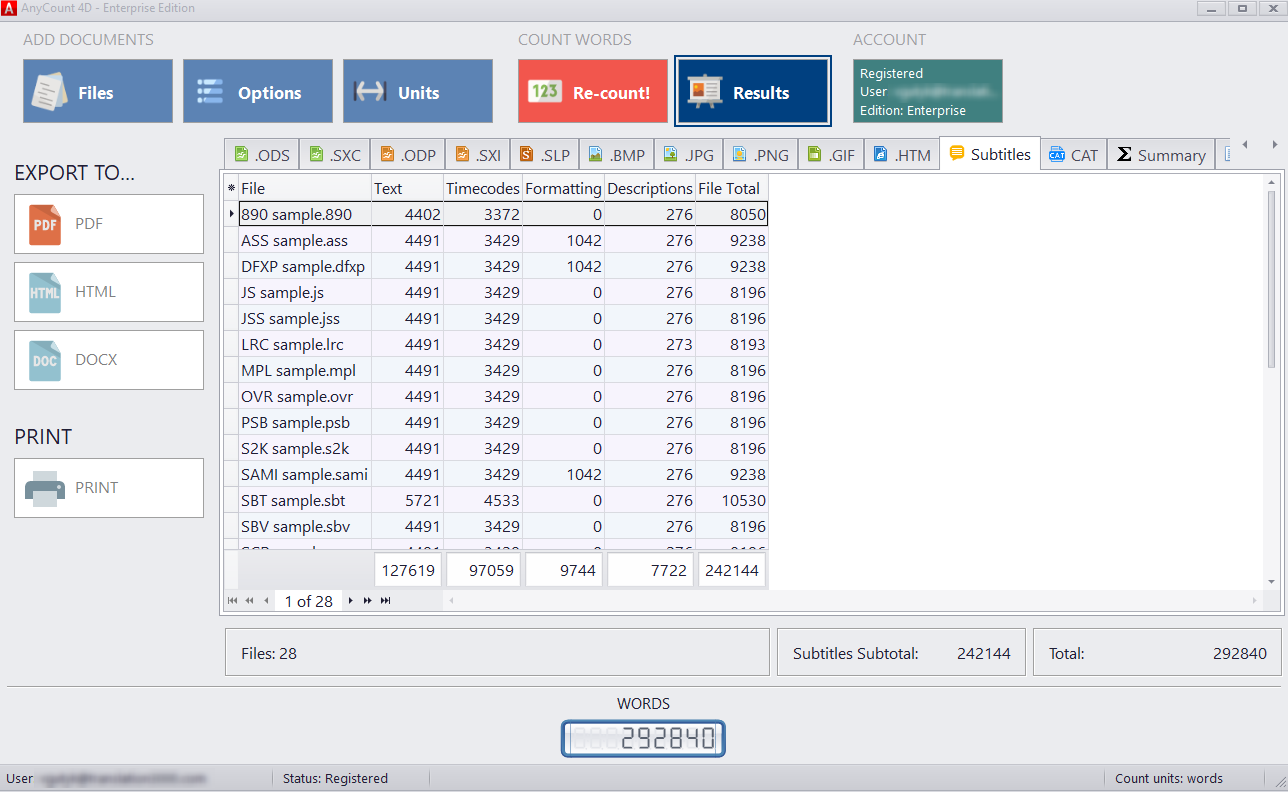
Task: Sort by the Text column header
Action: click(407, 188)
